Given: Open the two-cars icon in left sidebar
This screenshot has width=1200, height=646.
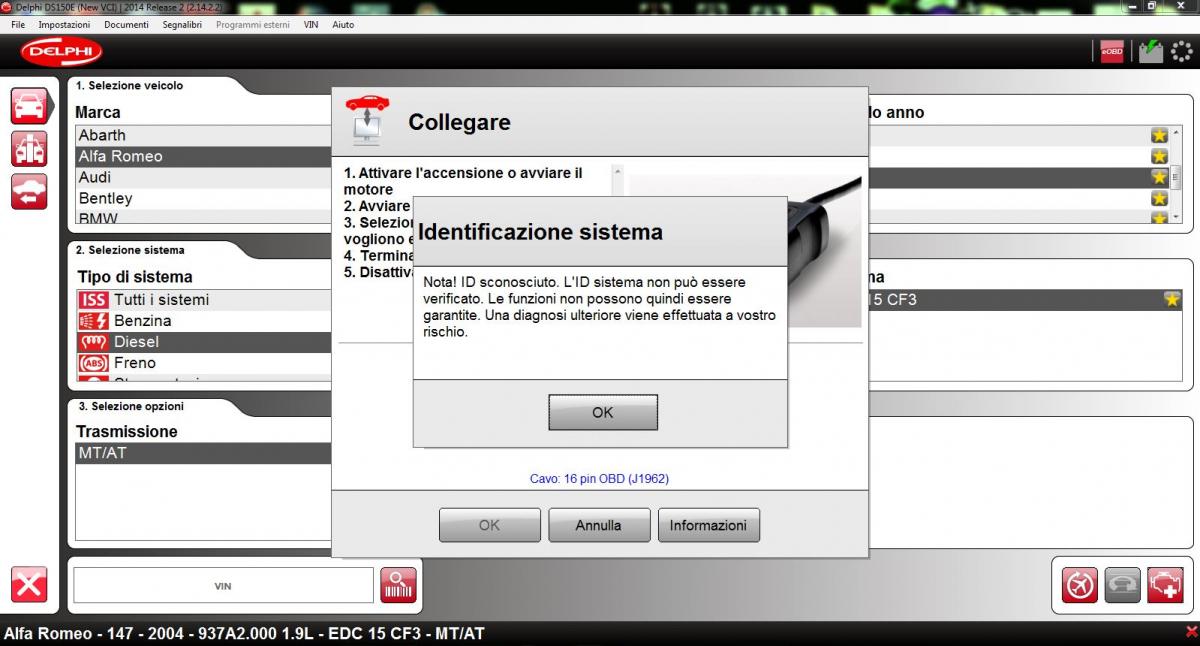Looking at the screenshot, I should tap(29, 148).
